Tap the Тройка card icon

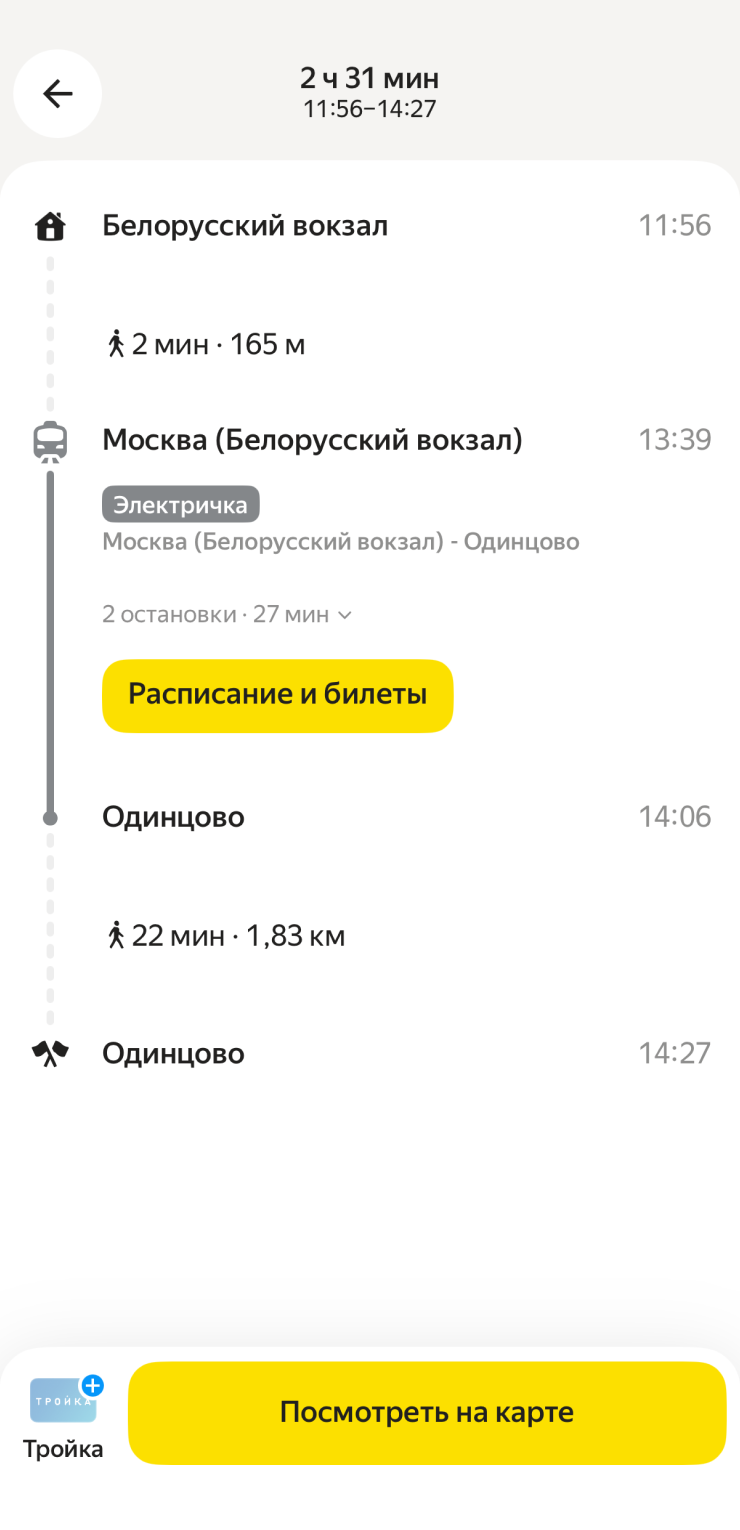(x=63, y=1400)
